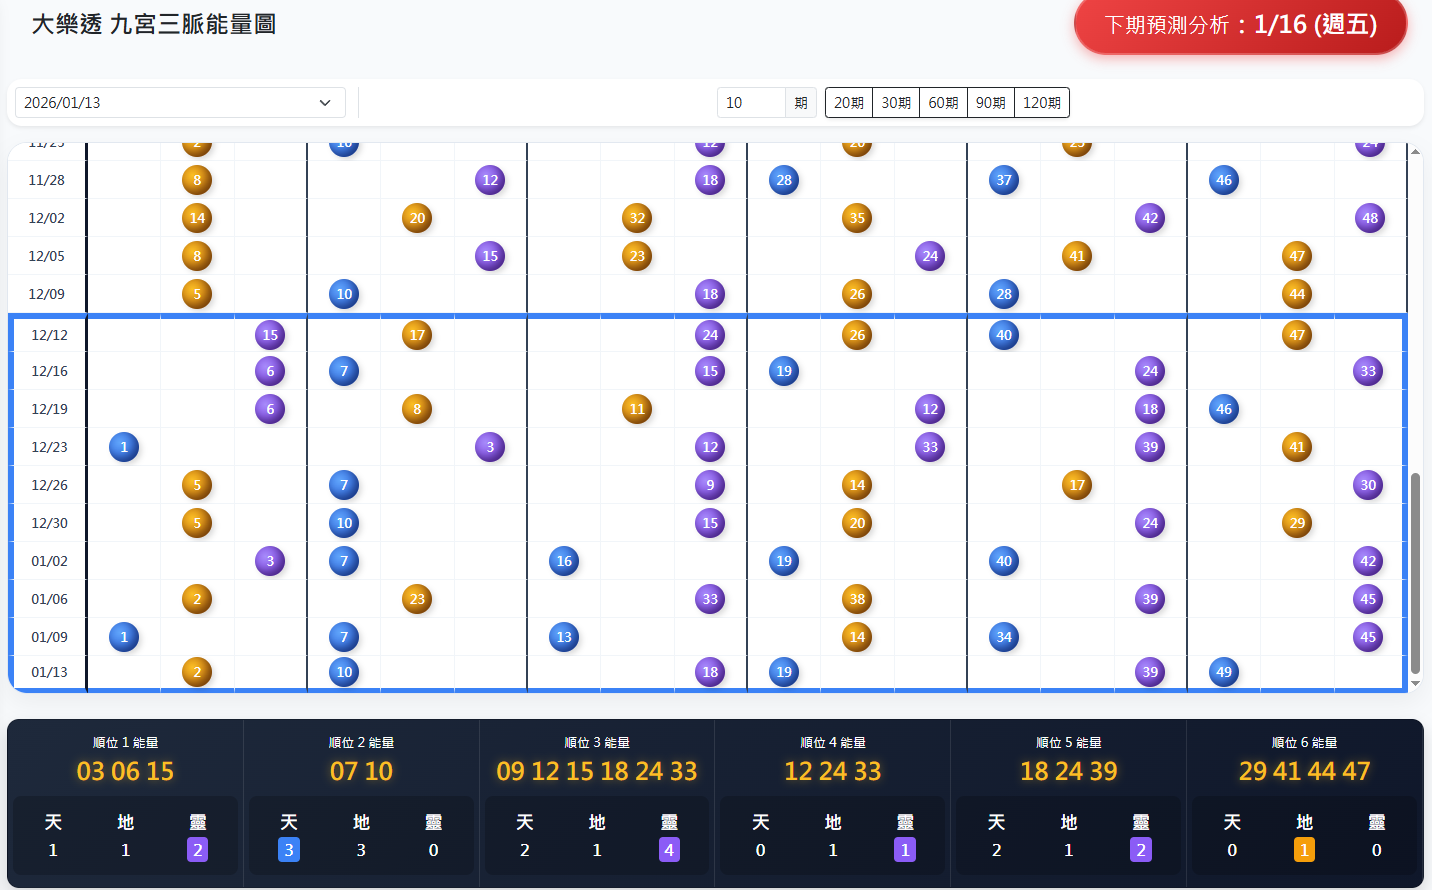Image resolution: width=1432 pixels, height=890 pixels.
Task: Click the highlighted 天 value 3 under 順位 2
Action: (x=289, y=850)
